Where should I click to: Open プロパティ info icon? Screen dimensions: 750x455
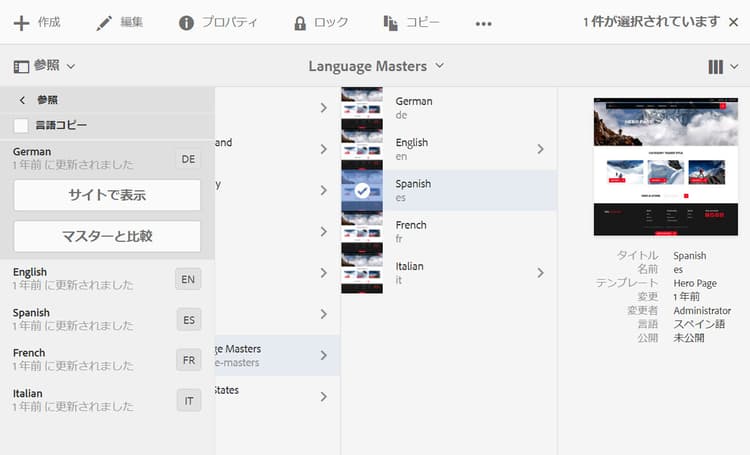[x=186, y=22]
